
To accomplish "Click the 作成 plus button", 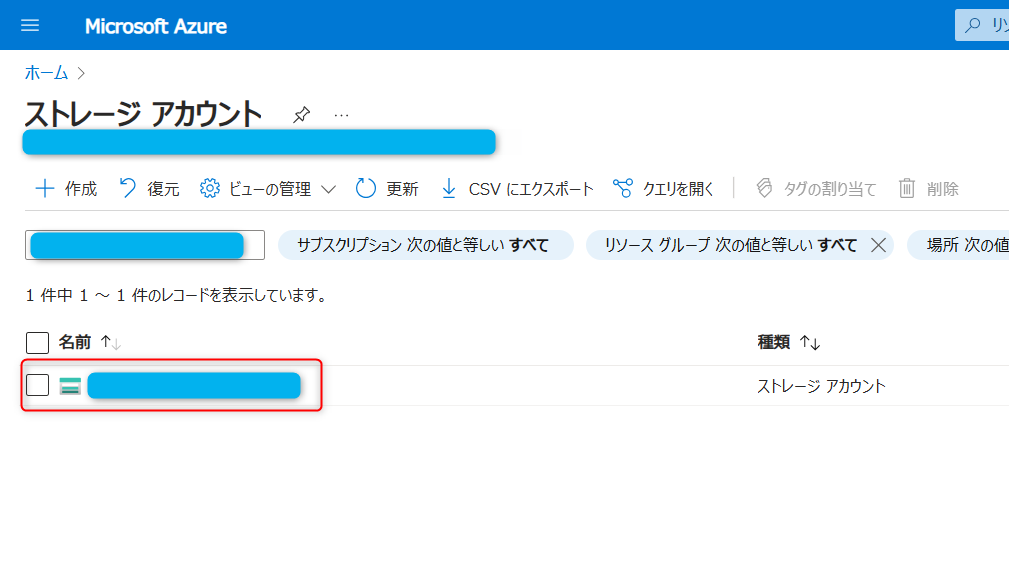I will (x=66, y=189).
